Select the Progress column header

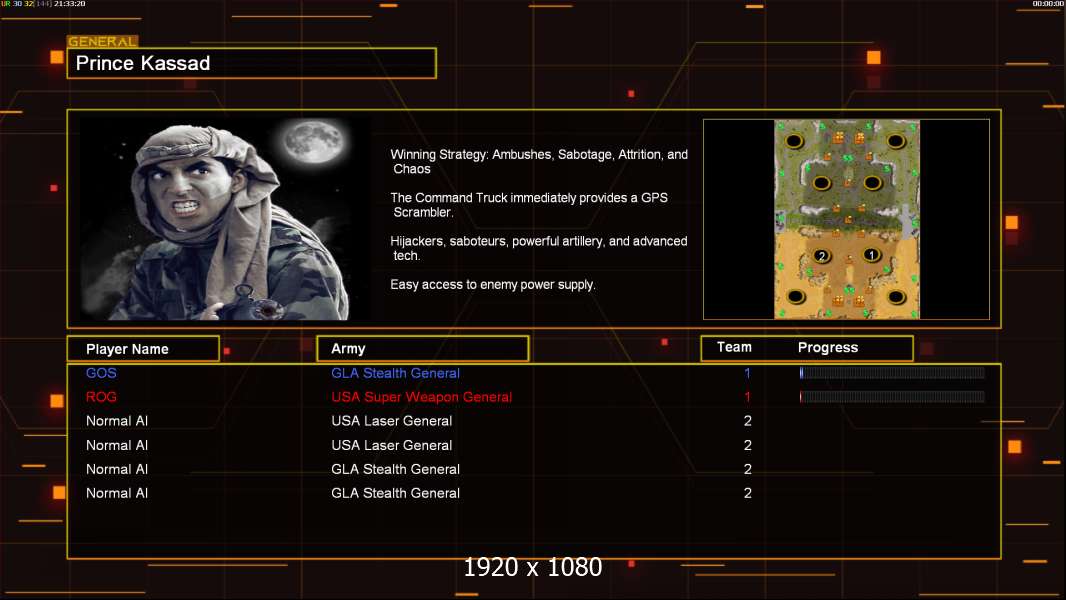coord(827,347)
